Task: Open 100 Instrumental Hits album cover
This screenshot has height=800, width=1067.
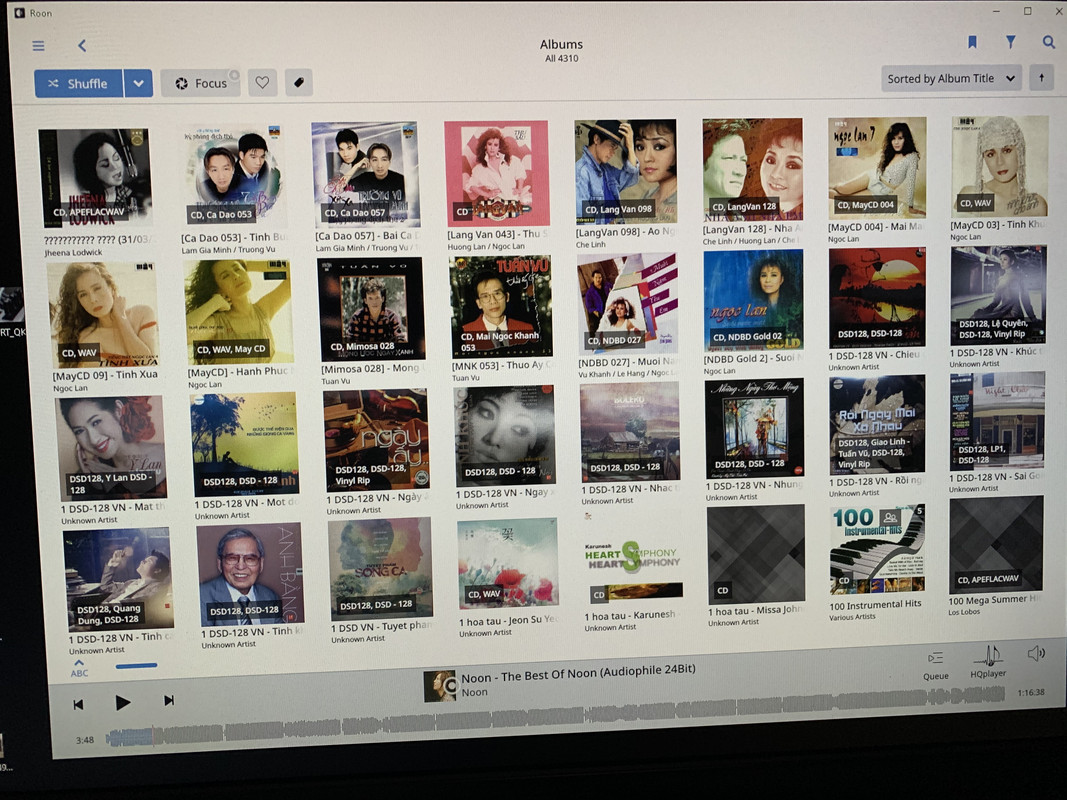Action: (x=877, y=550)
